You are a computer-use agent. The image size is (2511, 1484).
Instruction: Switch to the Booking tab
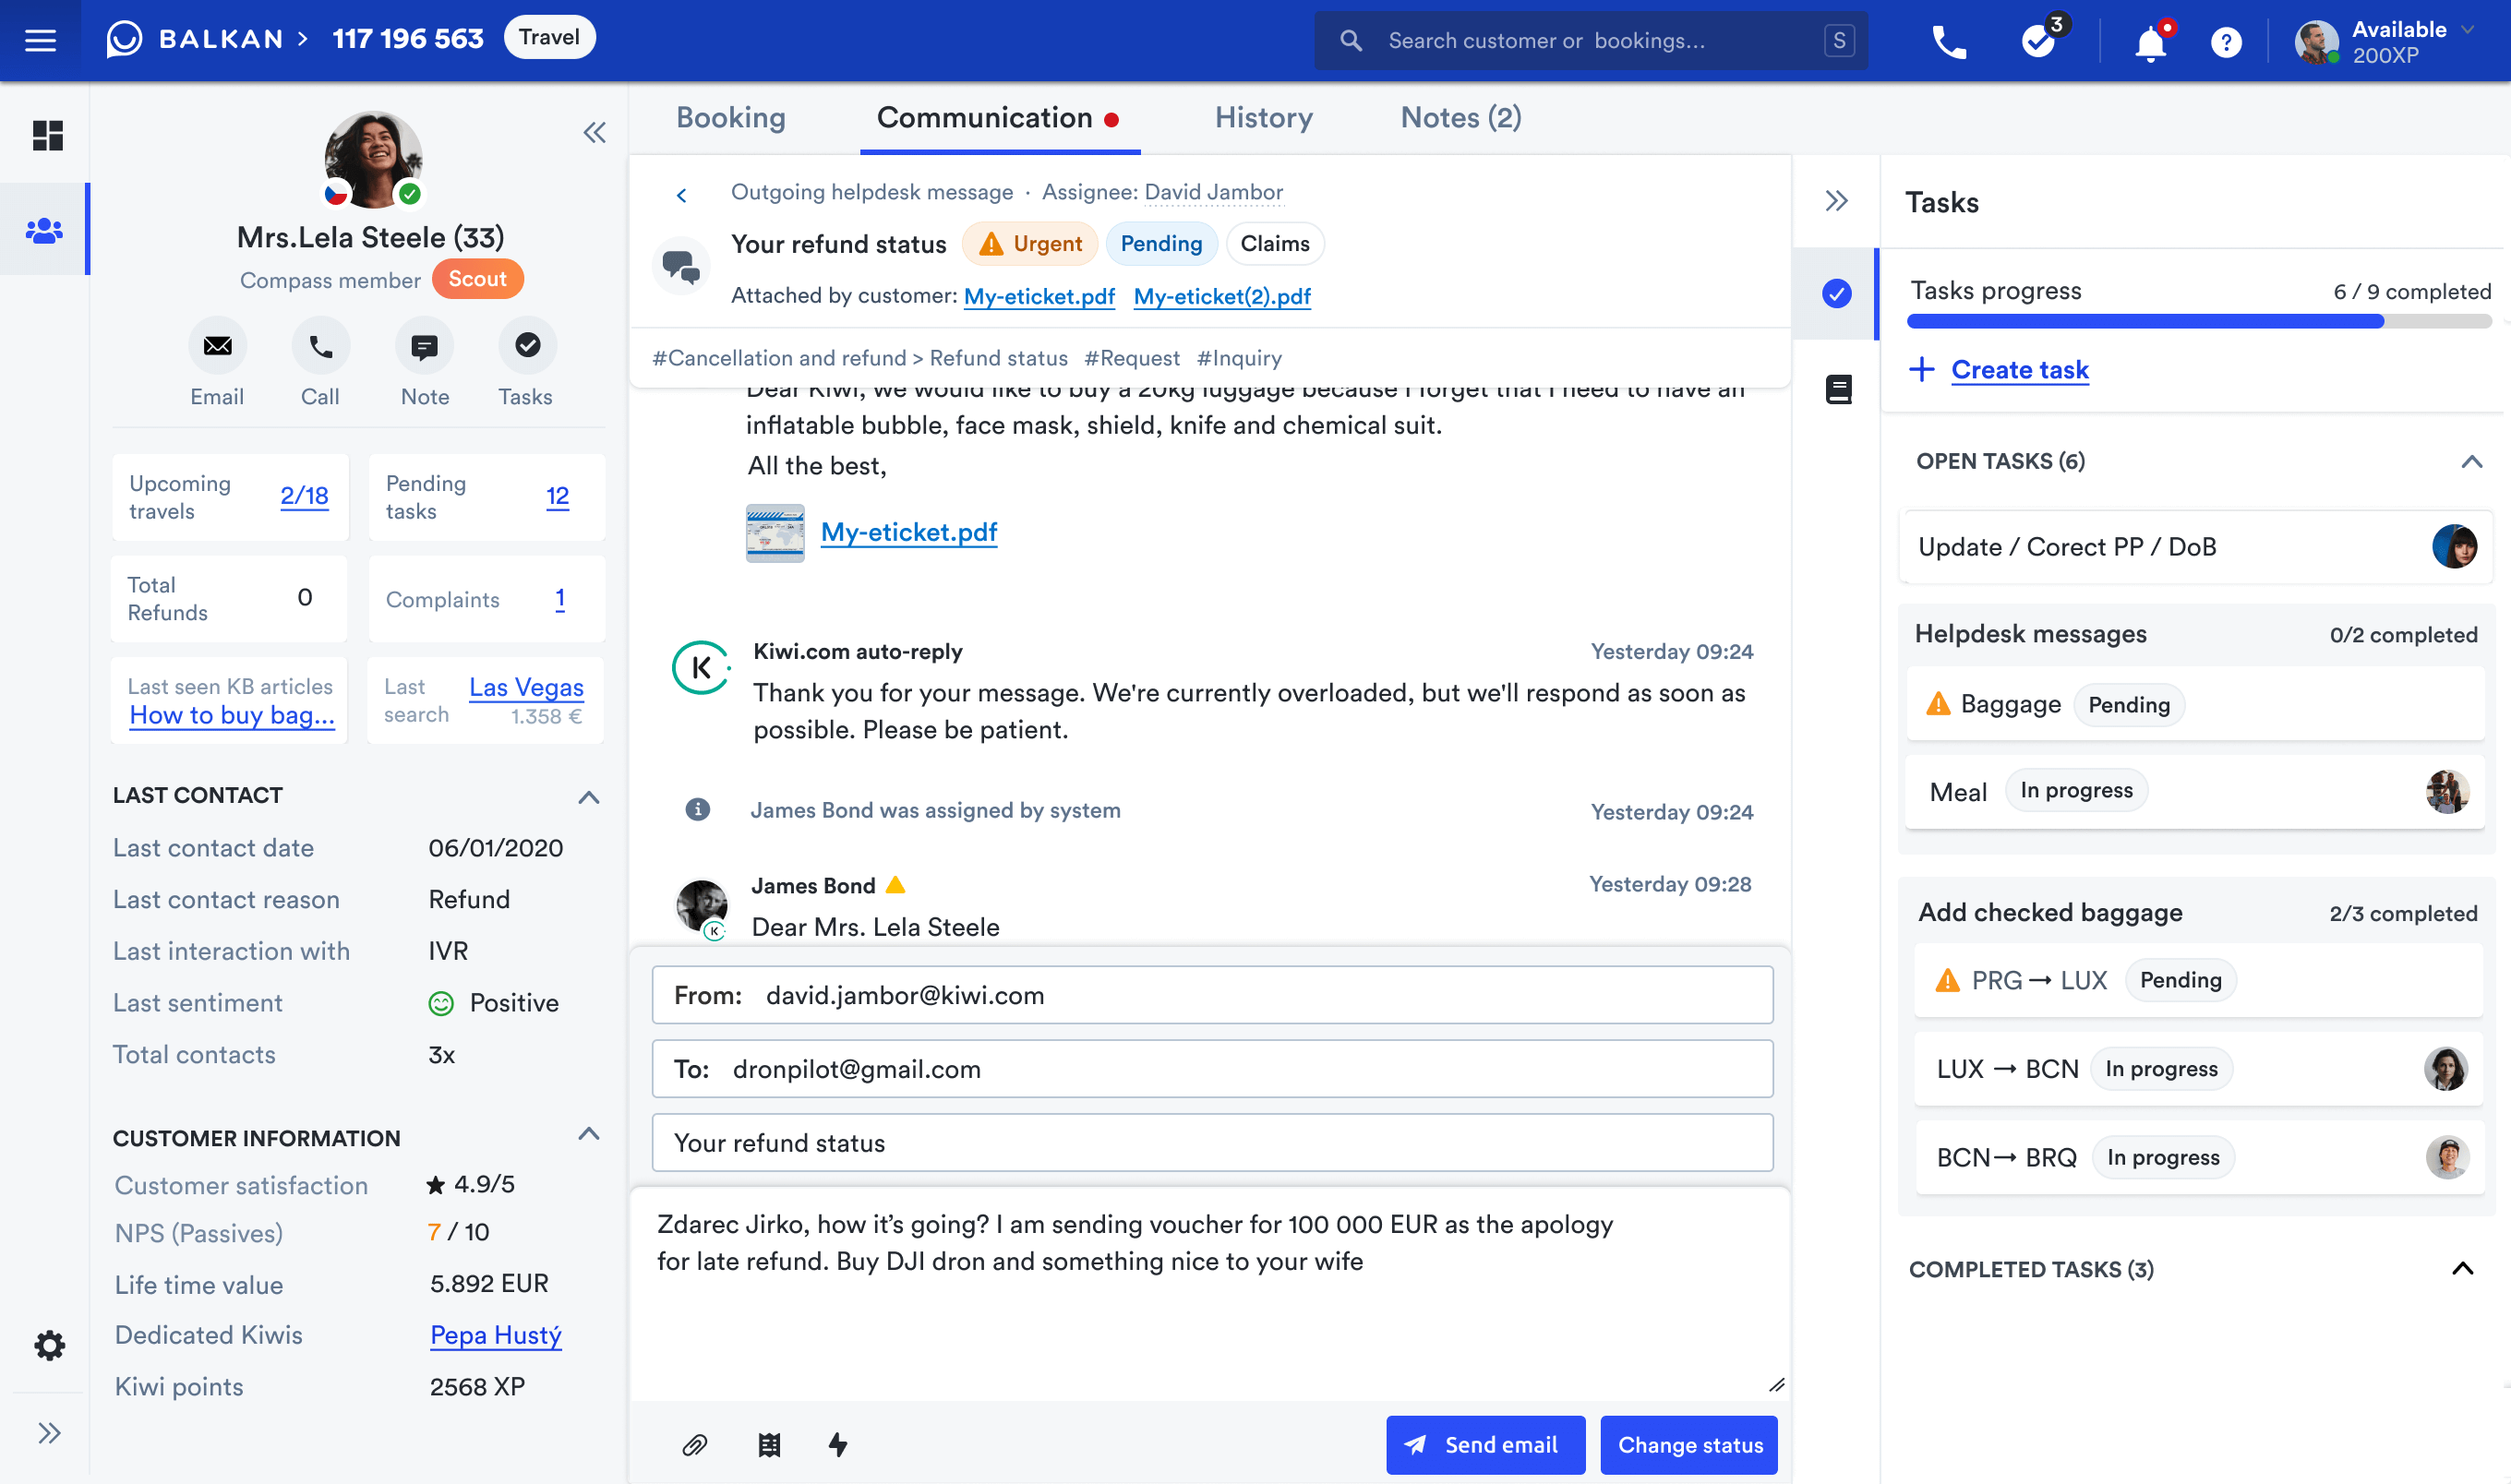[731, 117]
